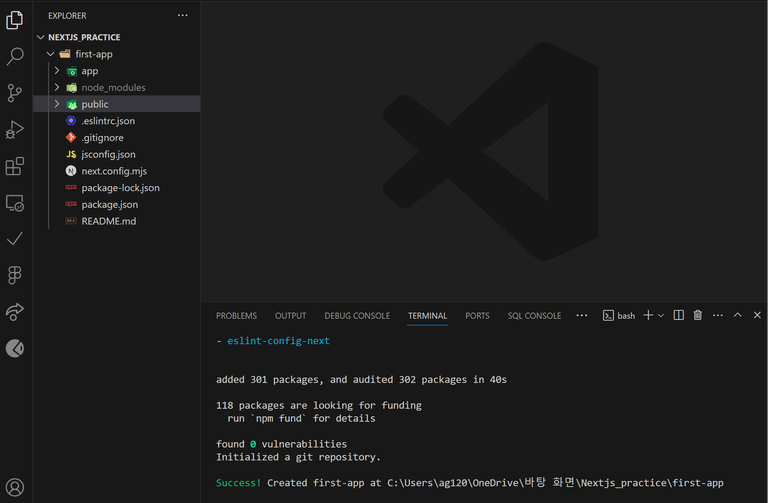Image resolution: width=768 pixels, height=503 pixels.
Task: Switch to the PROBLEMS tab
Action: tap(236, 316)
